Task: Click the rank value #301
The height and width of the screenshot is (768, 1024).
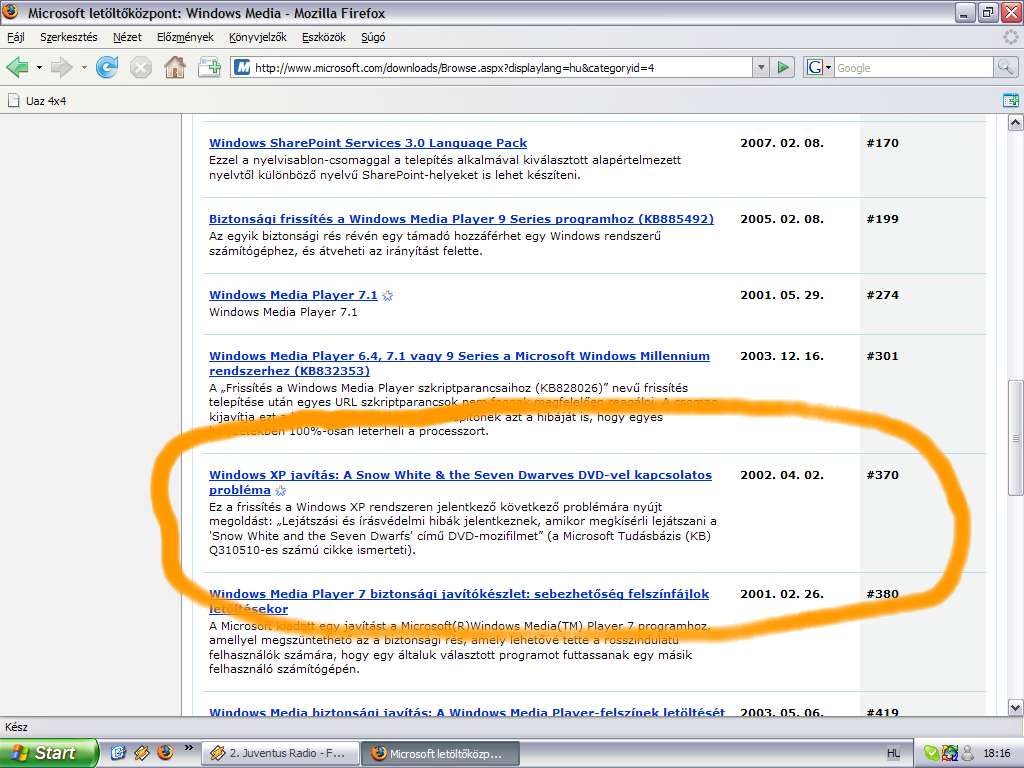Action: coord(882,356)
